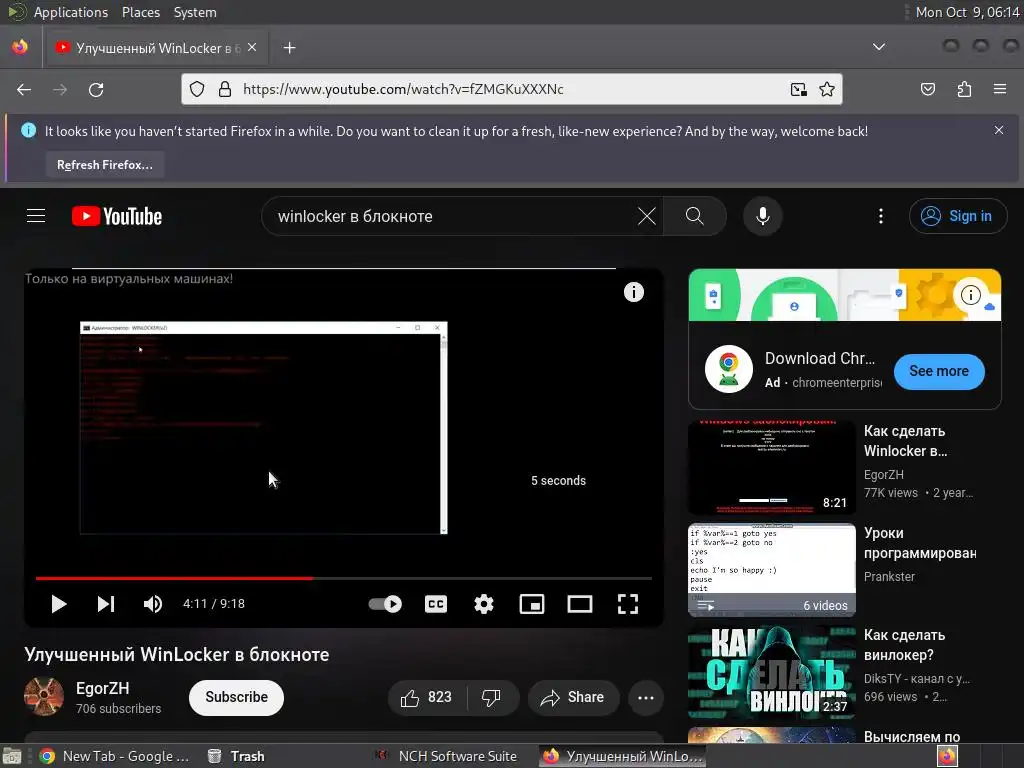The image size is (1024, 768).
Task: Open the Places menu
Action: coord(141,12)
